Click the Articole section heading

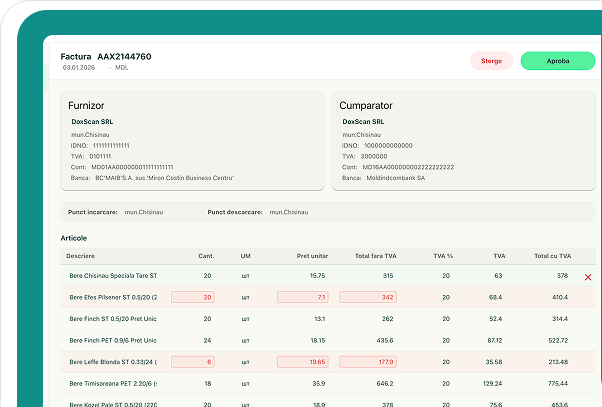(x=74, y=238)
